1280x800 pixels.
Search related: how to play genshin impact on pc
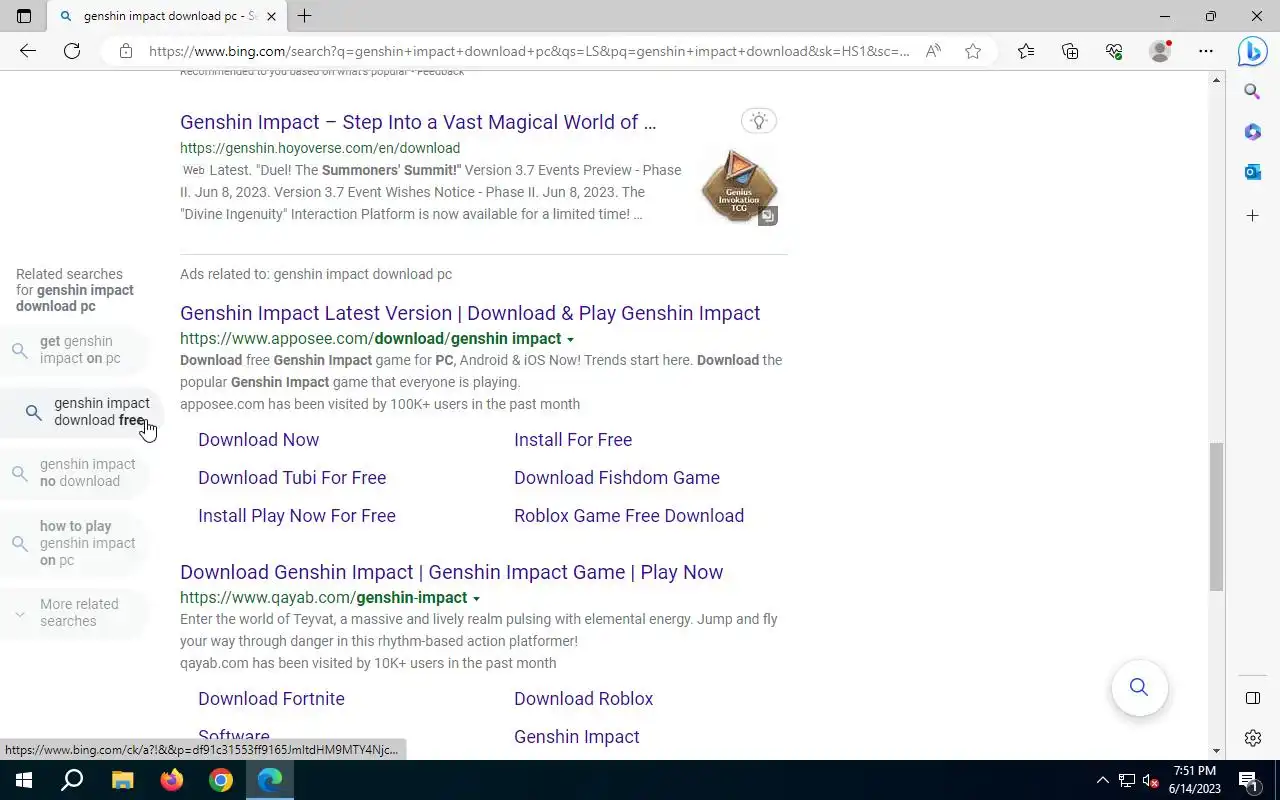click(x=75, y=543)
